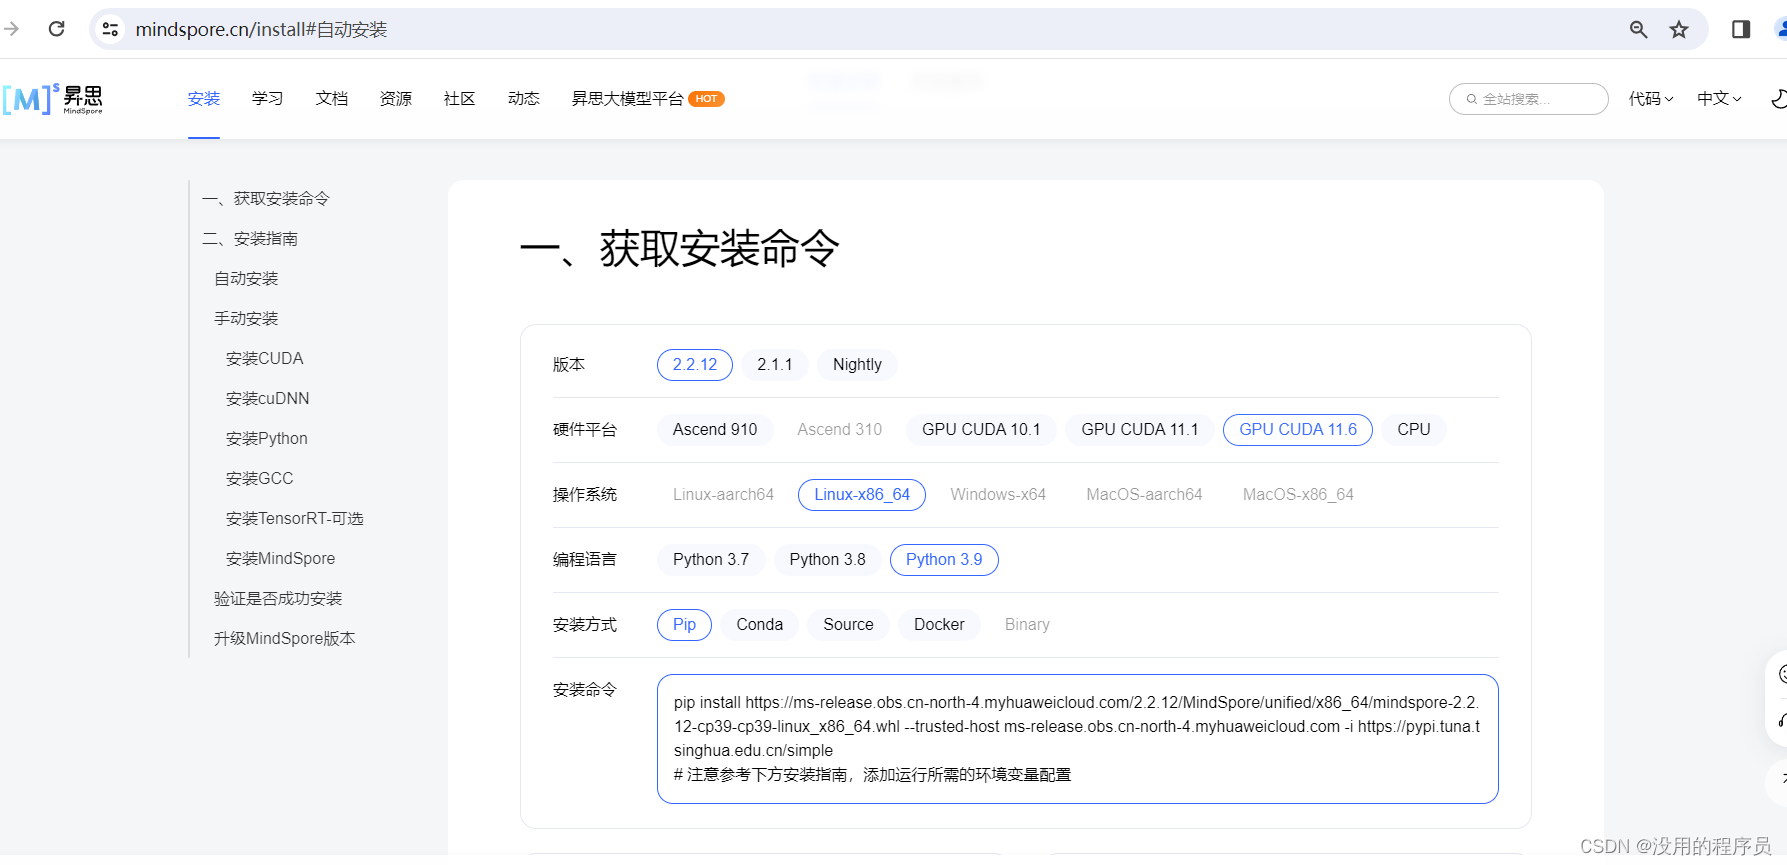
Task: Jump to 安装GCC section
Action: (x=260, y=479)
